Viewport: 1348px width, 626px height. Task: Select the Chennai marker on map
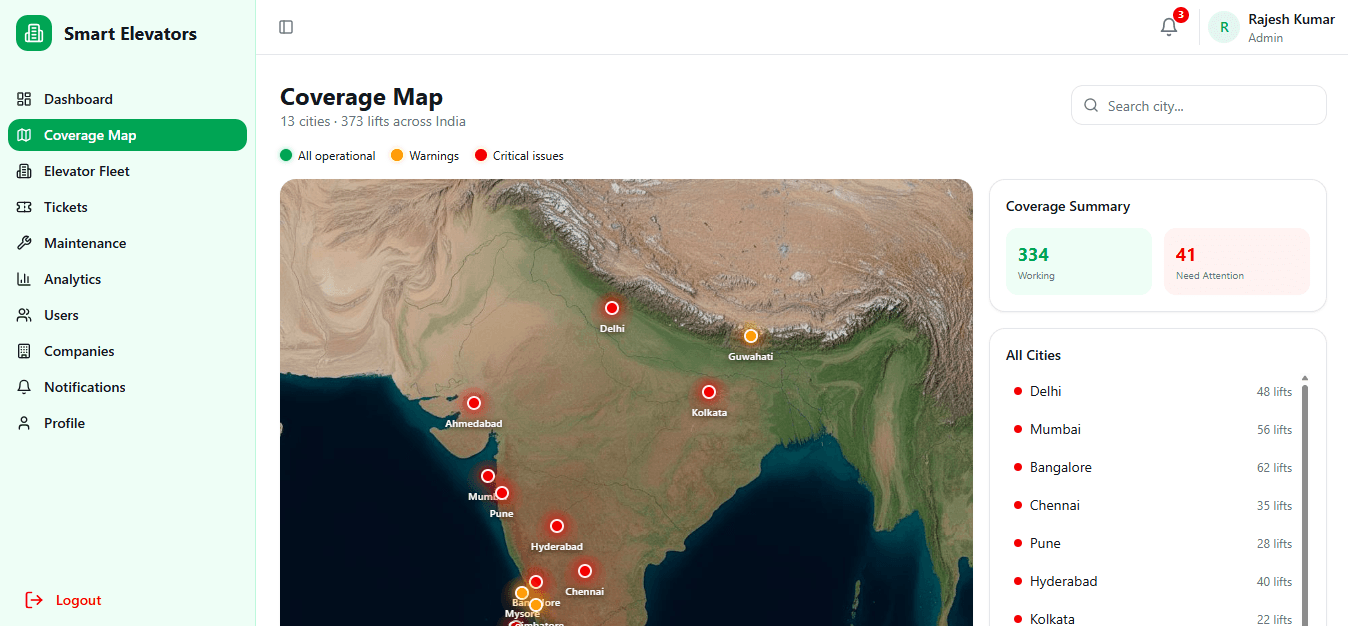[x=585, y=571]
